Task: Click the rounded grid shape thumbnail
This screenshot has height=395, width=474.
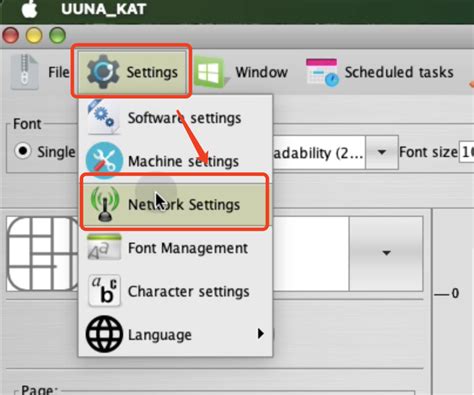Action: coord(42,254)
